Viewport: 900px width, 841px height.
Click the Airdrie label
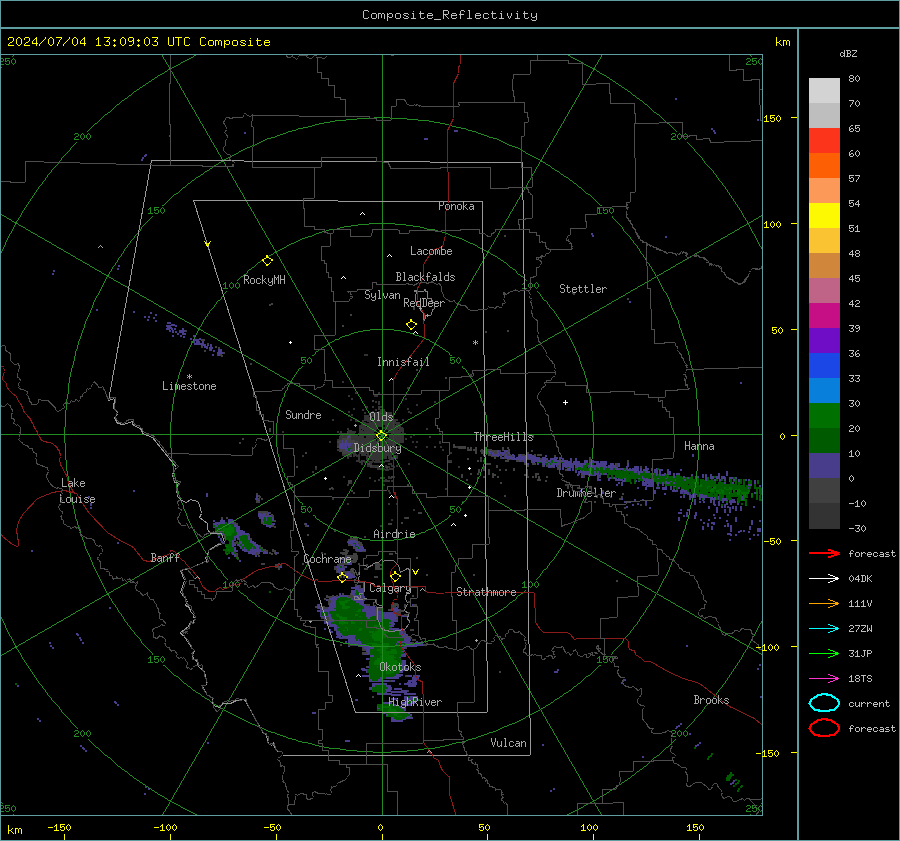394,534
